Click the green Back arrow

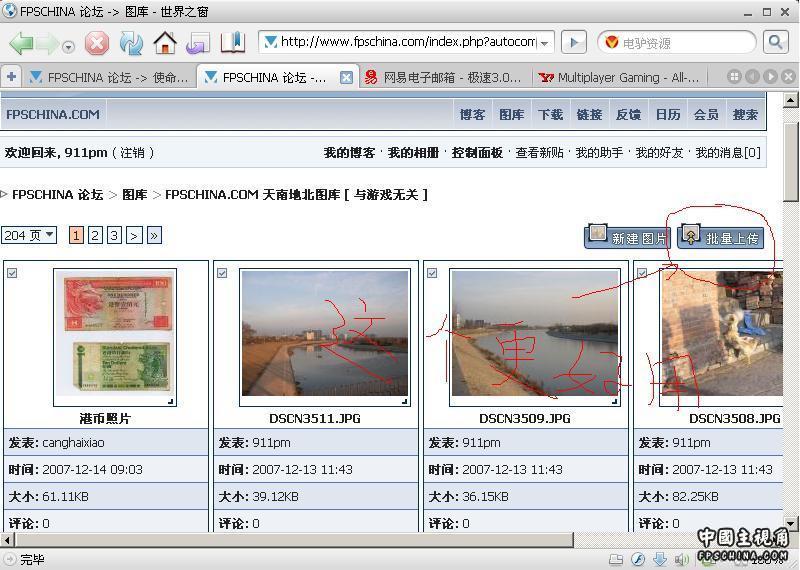21,43
